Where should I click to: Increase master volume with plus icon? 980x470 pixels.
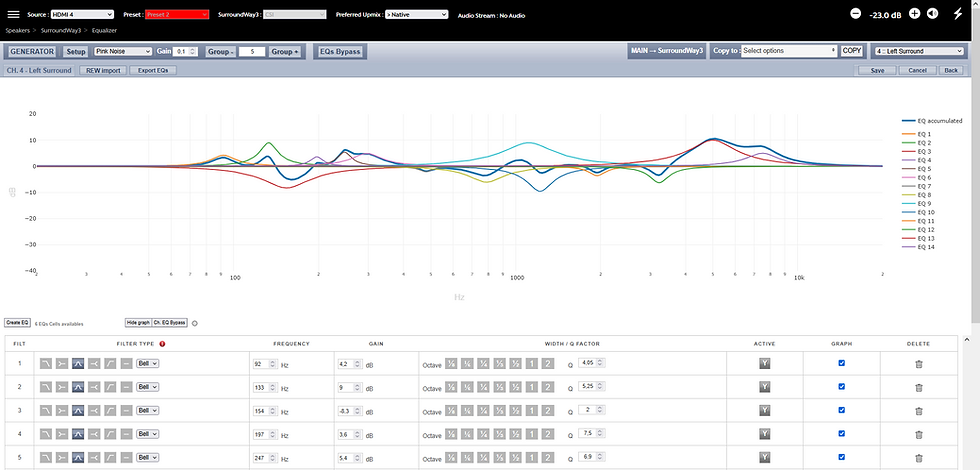tap(914, 14)
